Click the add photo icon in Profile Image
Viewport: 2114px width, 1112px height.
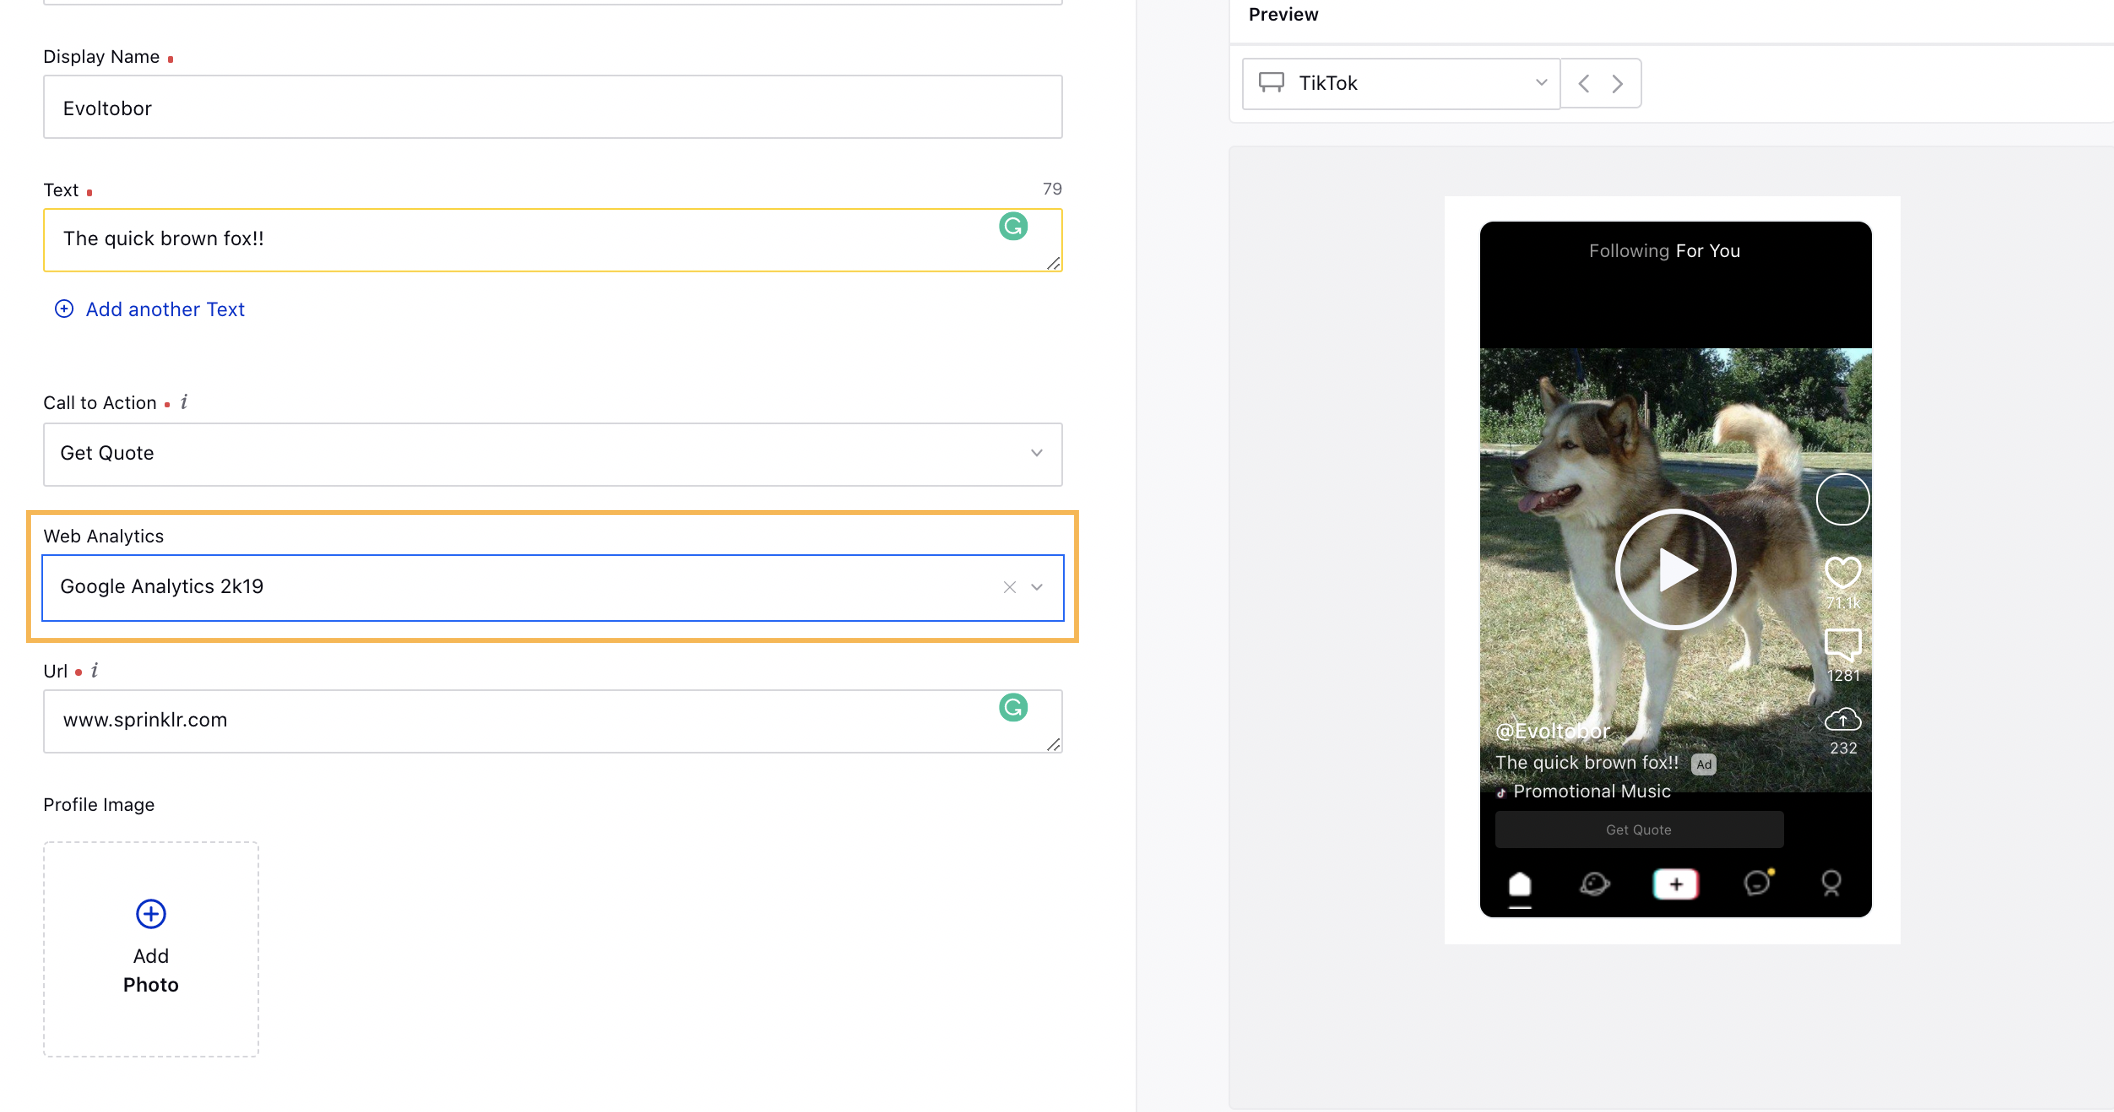tap(150, 915)
